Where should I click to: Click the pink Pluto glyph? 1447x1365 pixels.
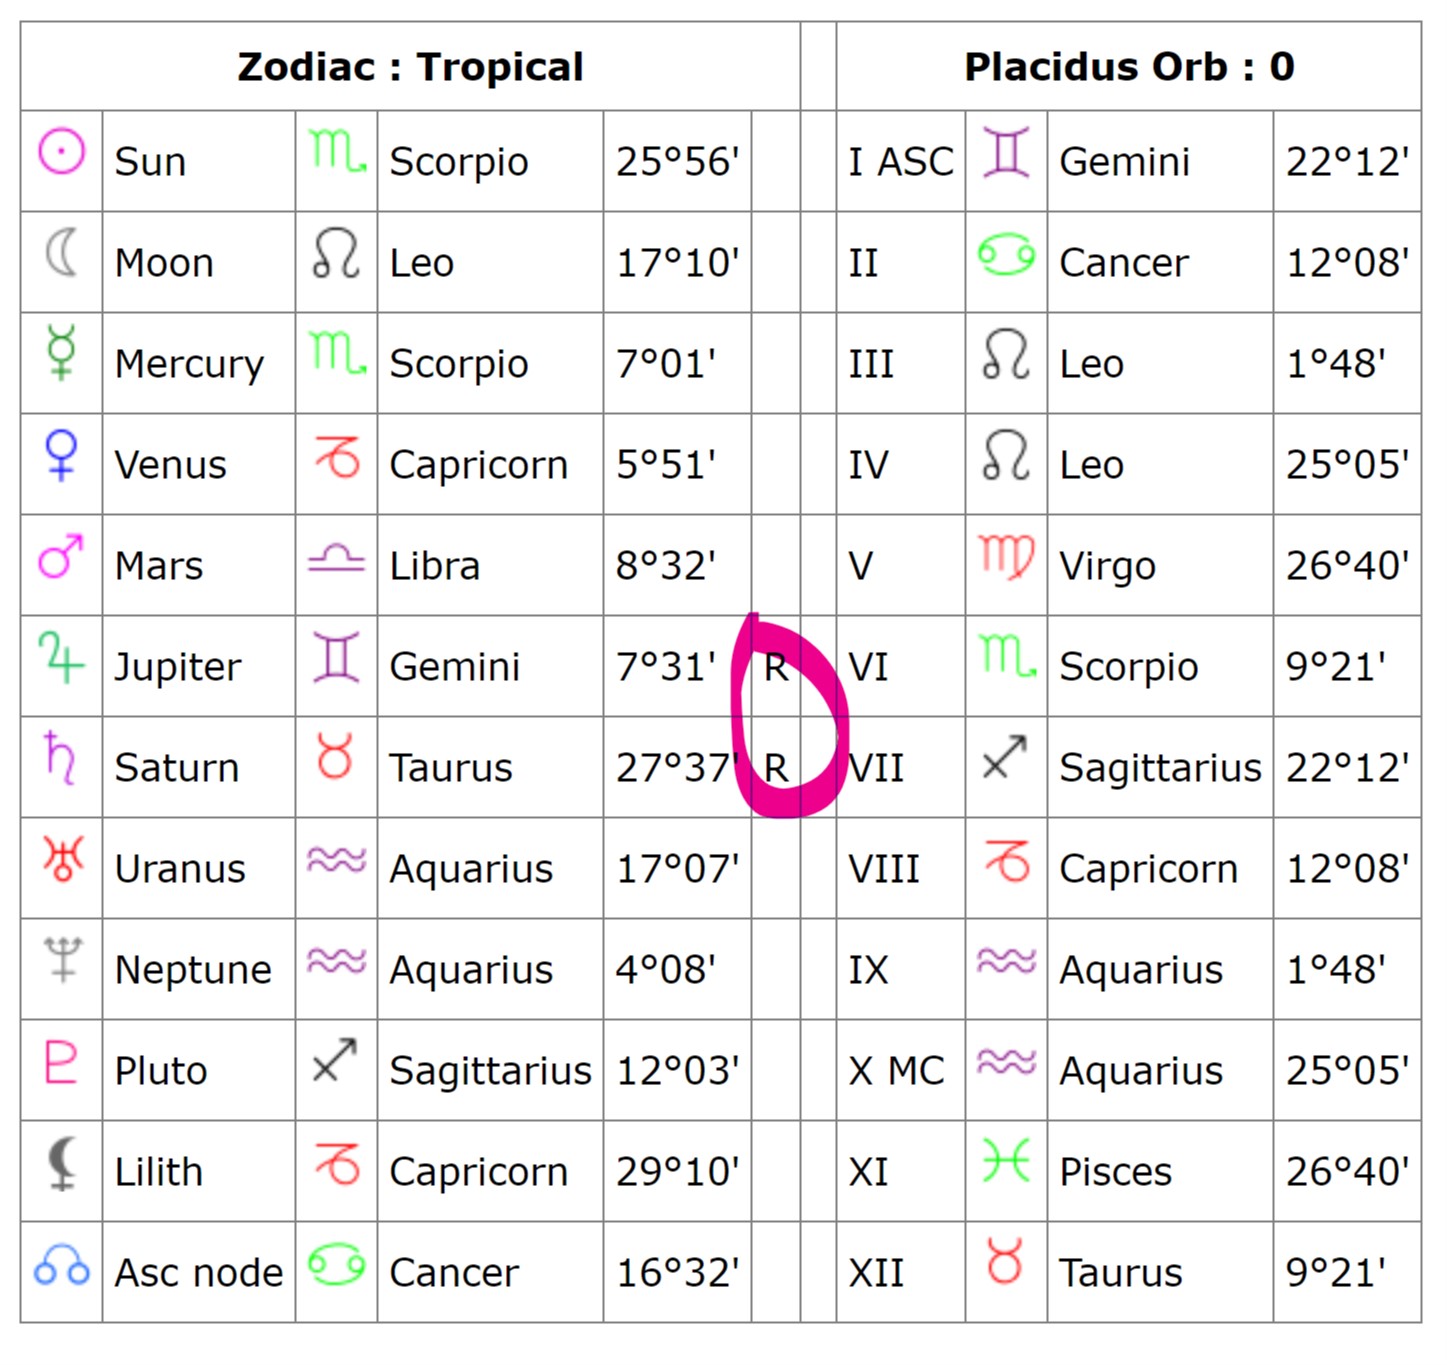[61, 1061]
